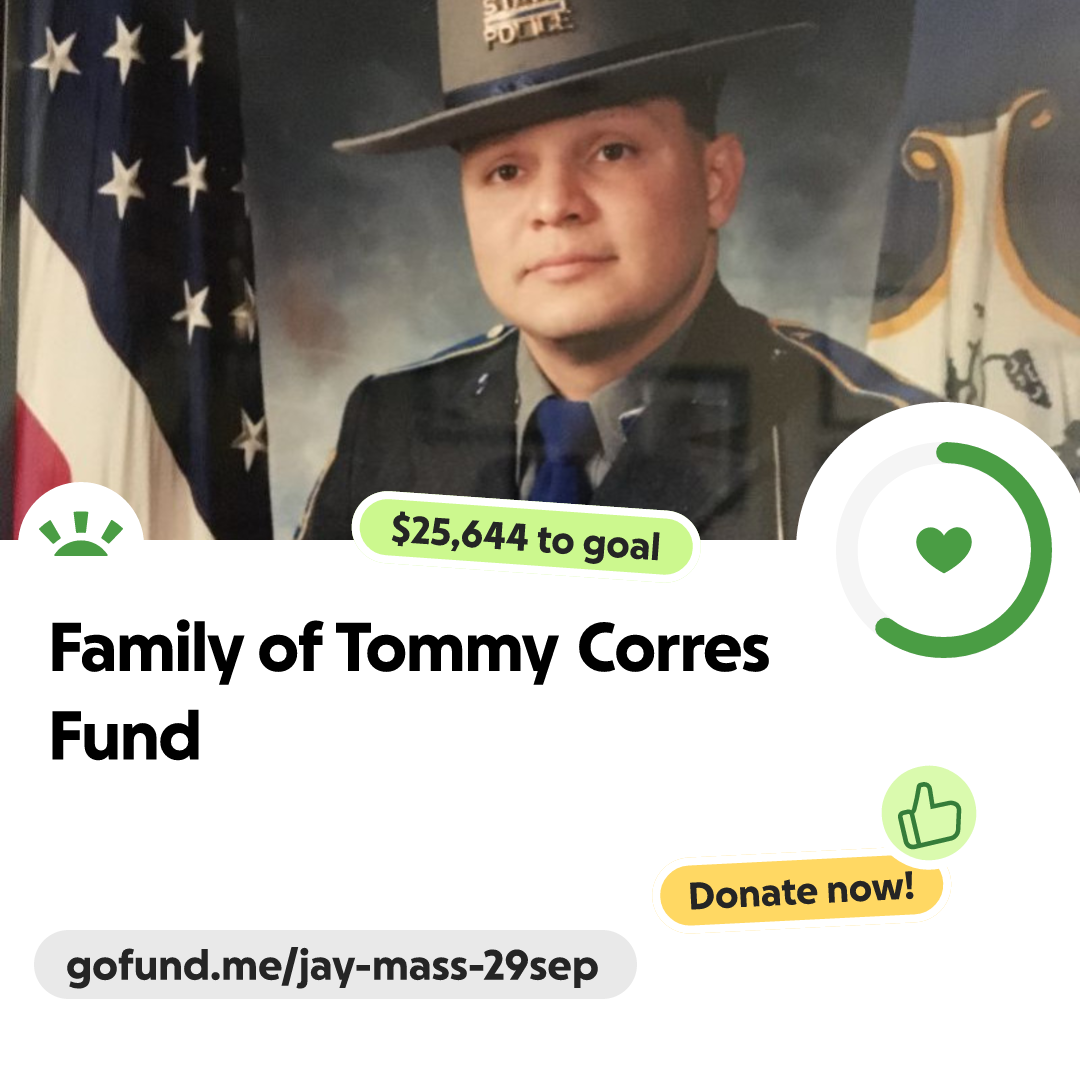Tap the green heart icon
The height and width of the screenshot is (1080, 1080).
coord(944,549)
